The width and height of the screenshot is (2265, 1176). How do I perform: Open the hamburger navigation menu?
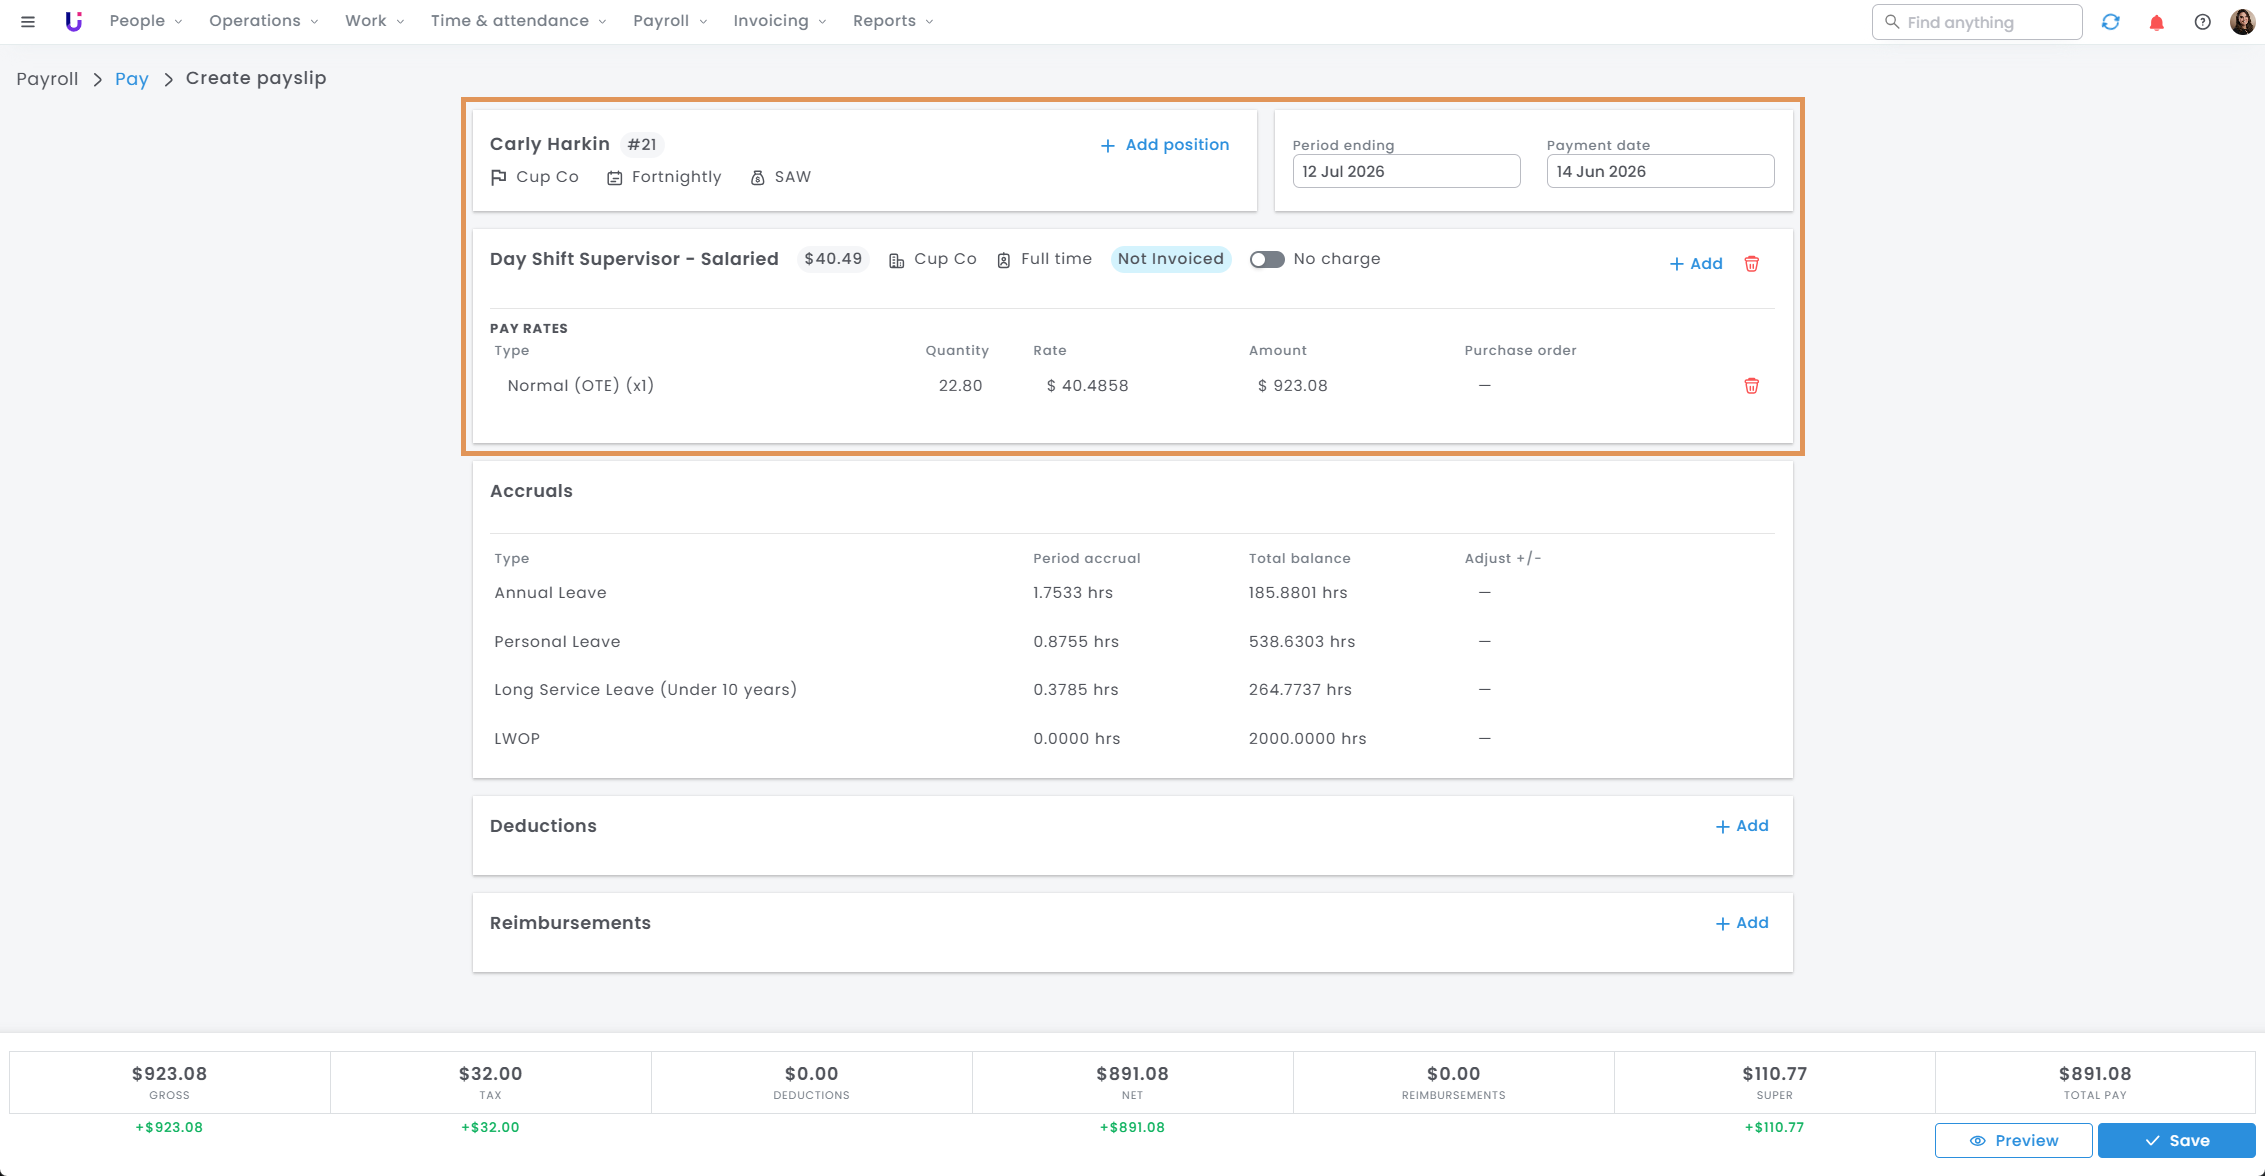coord(28,21)
